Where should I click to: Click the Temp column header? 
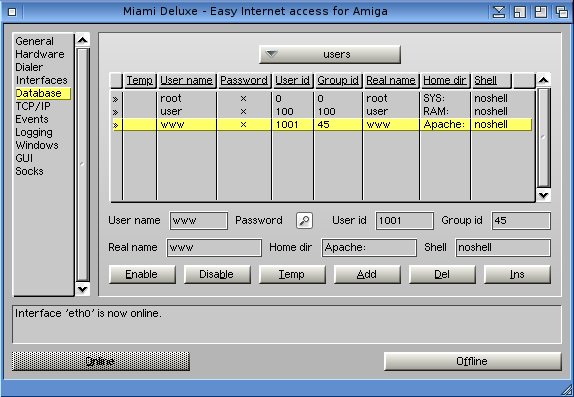pos(139,80)
